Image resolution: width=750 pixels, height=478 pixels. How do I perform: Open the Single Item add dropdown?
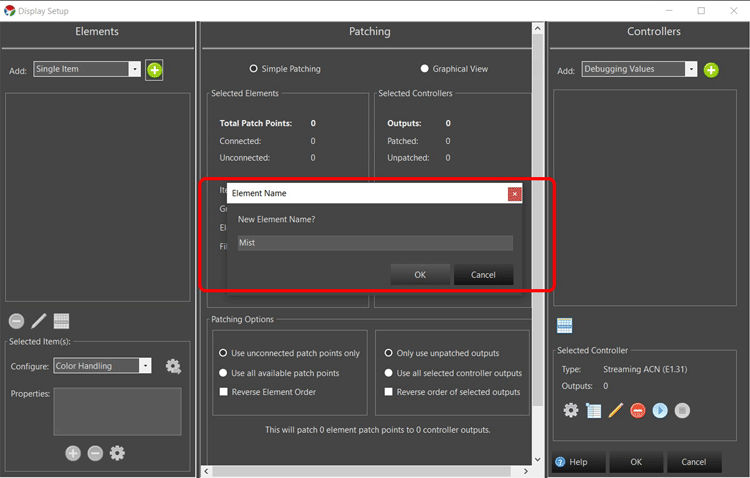(x=134, y=69)
